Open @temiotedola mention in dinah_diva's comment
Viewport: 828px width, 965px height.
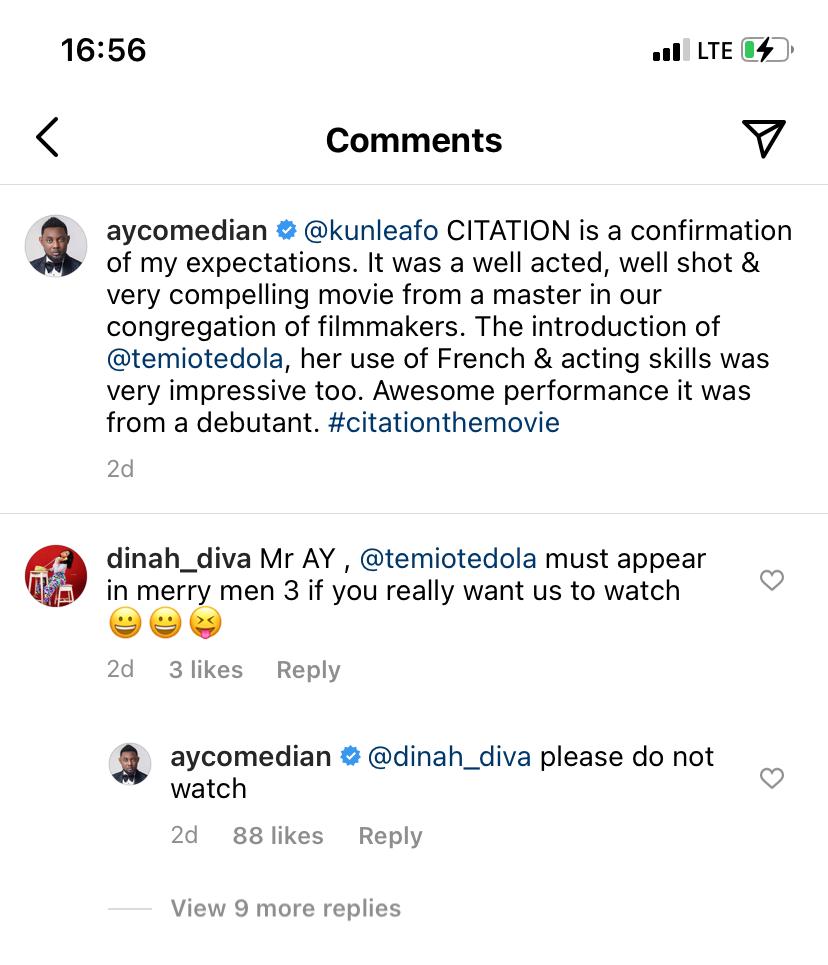447,558
